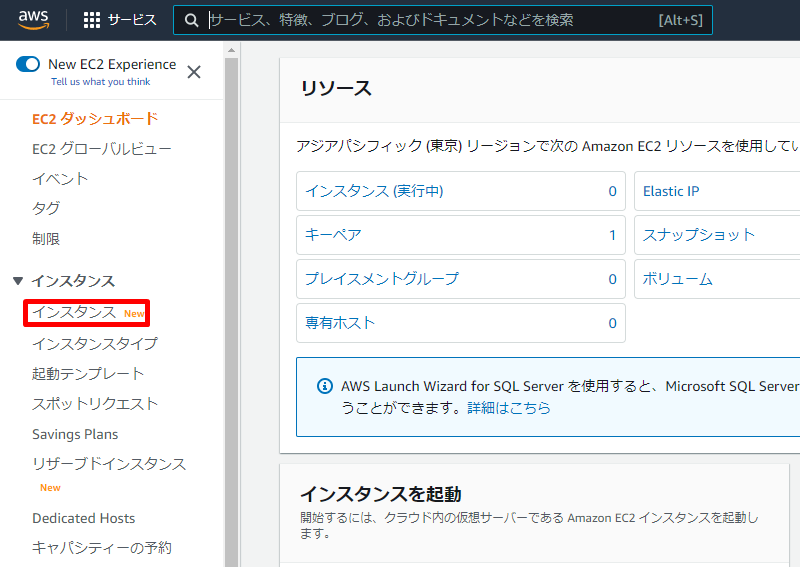Open Tell us what you think link
800x567 pixels.
[101, 82]
